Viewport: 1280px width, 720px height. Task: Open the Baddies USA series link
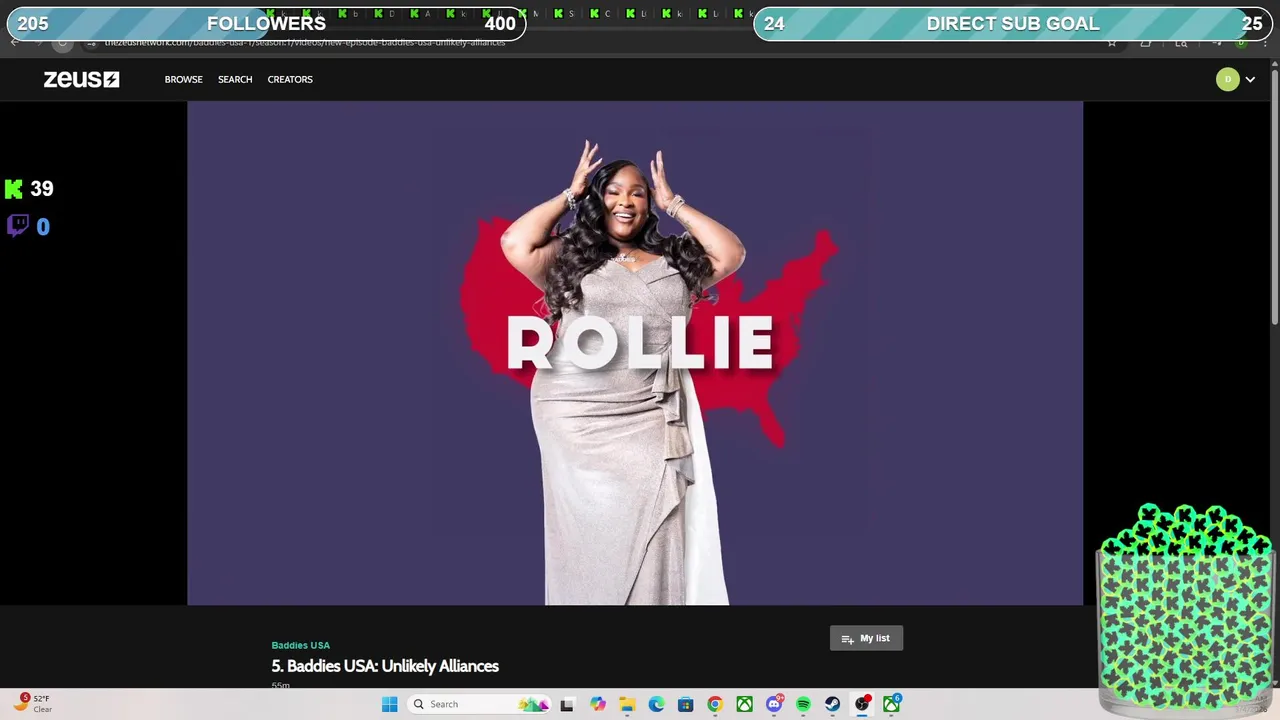300,645
